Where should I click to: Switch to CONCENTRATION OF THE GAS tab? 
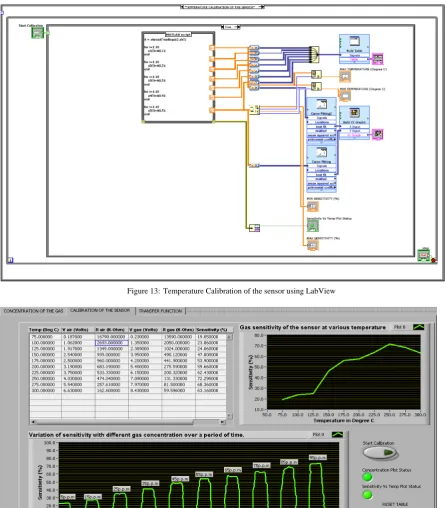[x=33, y=311]
